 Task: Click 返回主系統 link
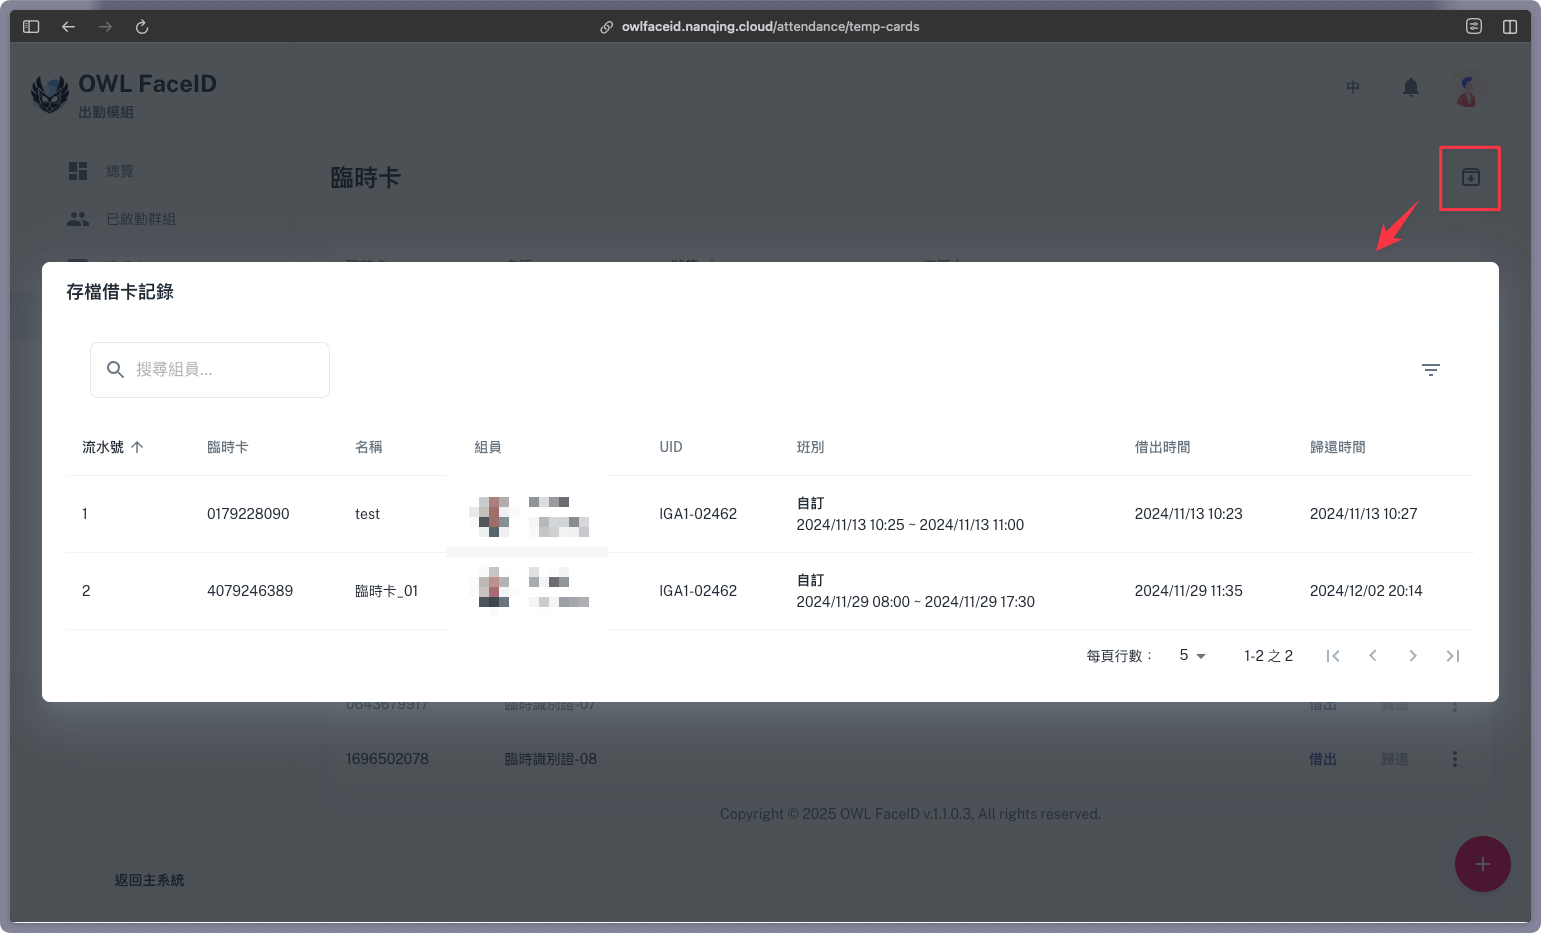(x=149, y=880)
